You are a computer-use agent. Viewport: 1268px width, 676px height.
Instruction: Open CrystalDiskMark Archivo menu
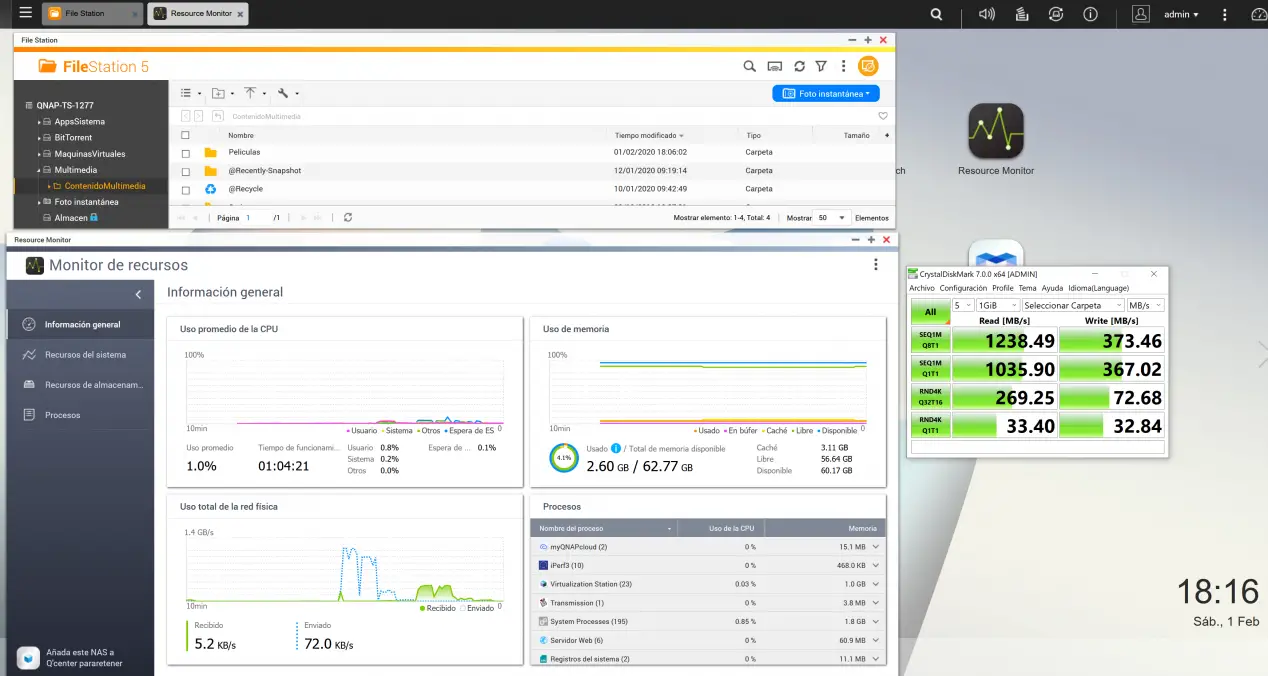[x=922, y=288]
